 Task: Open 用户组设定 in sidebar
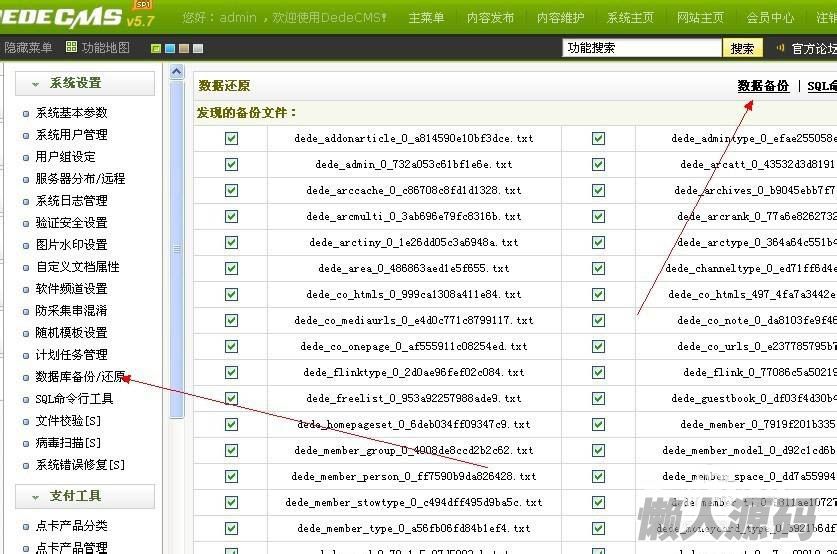66,156
